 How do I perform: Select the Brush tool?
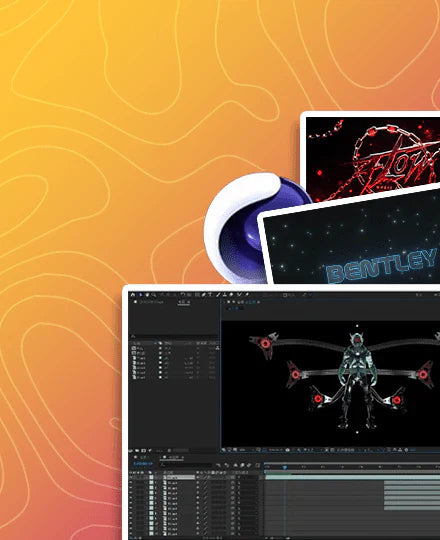pos(218,295)
